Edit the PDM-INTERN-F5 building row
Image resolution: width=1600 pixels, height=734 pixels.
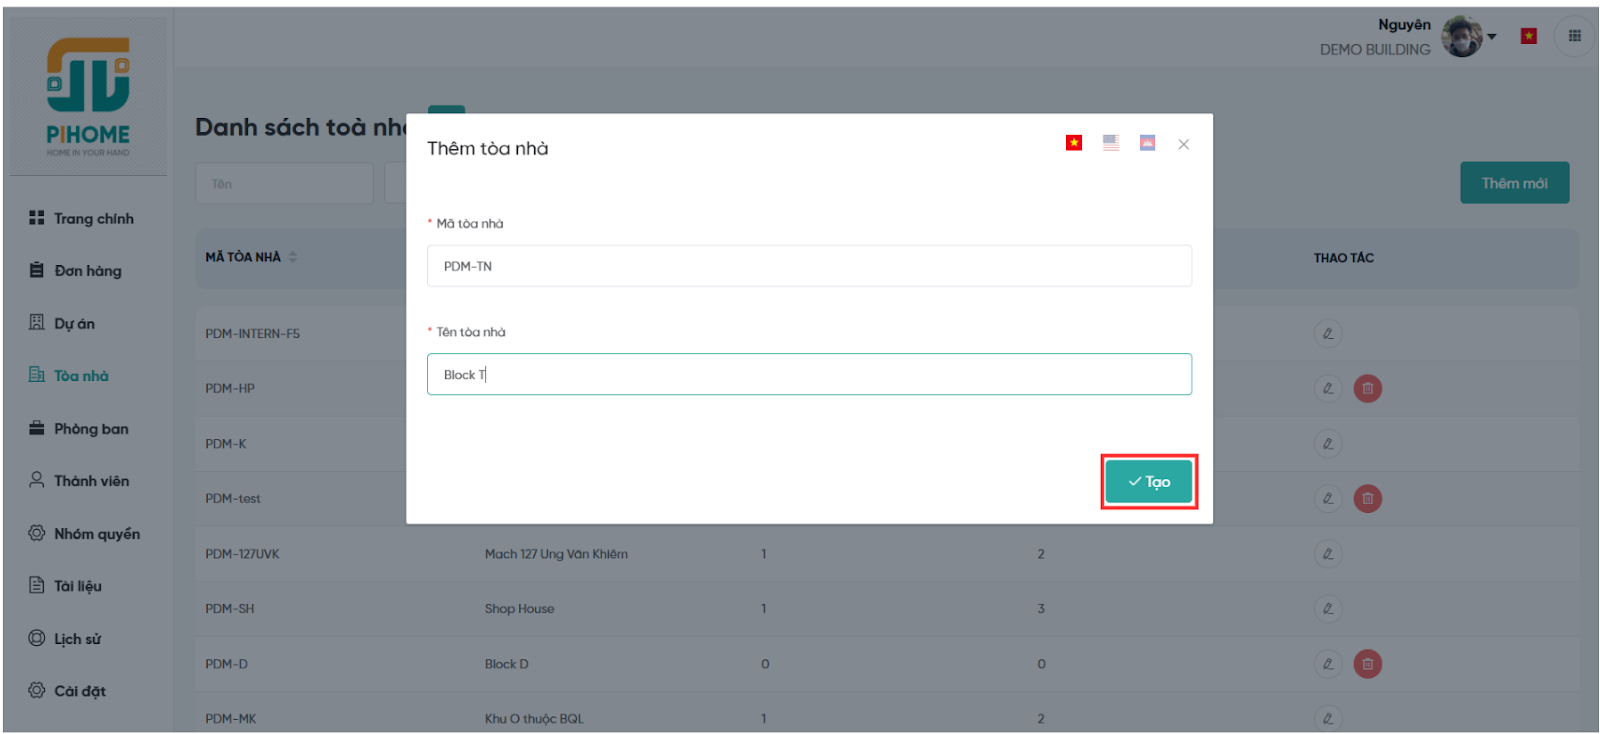point(1327,333)
